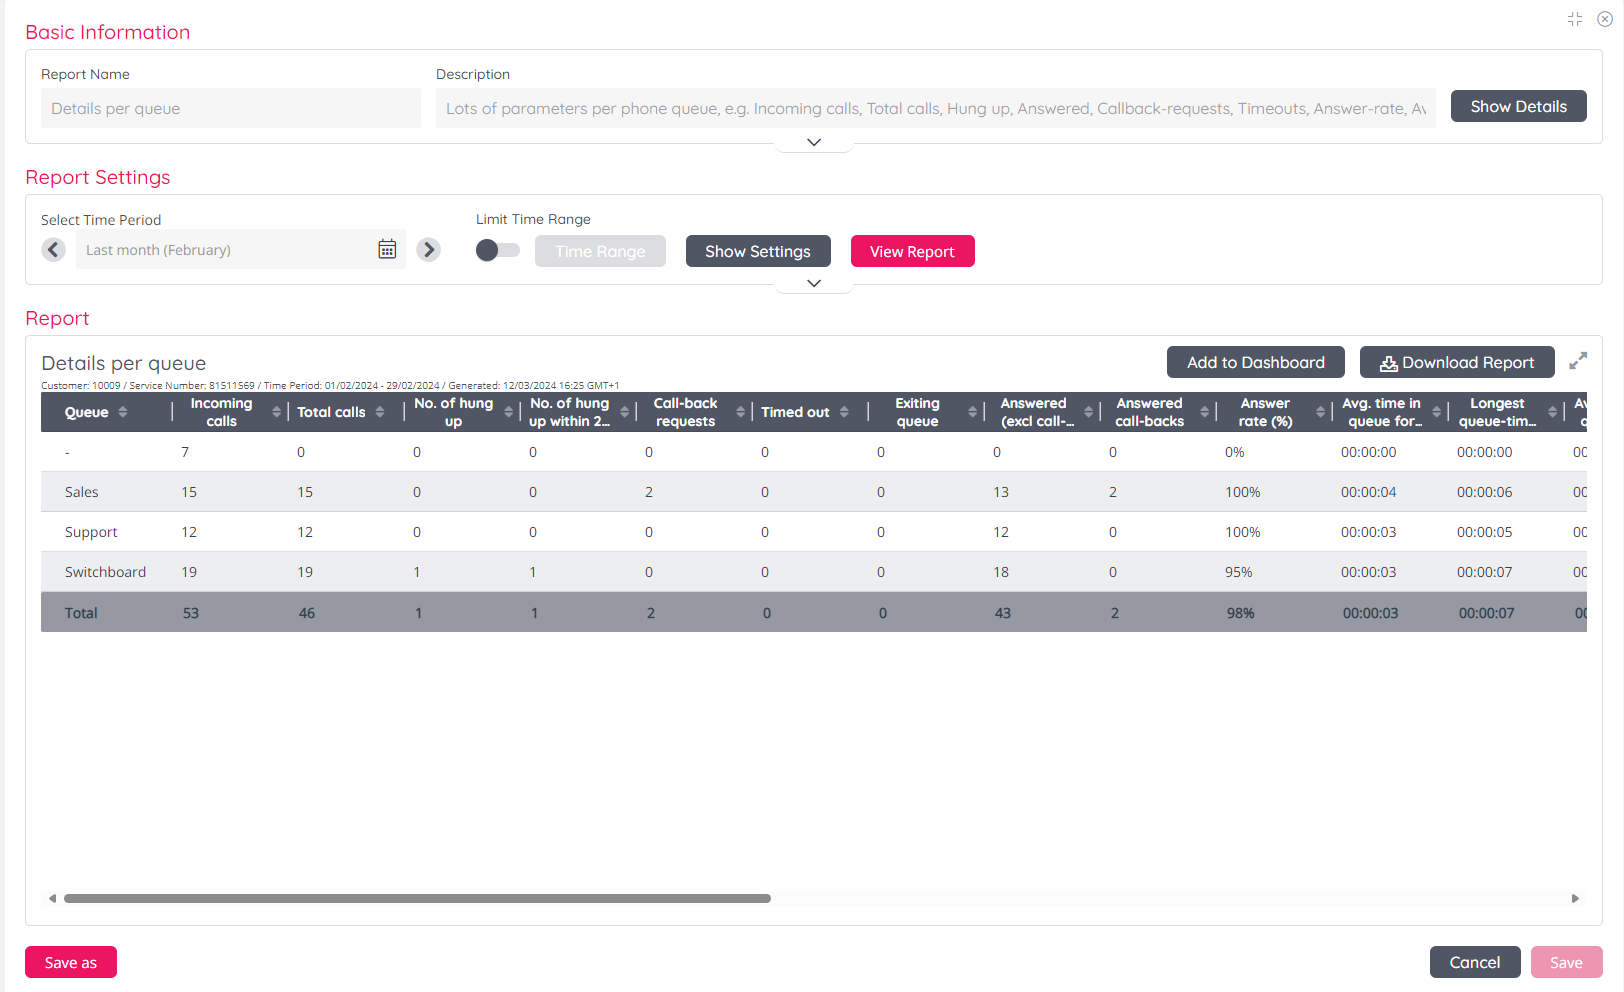Image resolution: width=1624 pixels, height=992 pixels.
Task: Expand the Report Settings section chevron
Action: pyautogui.click(x=814, y=284)
